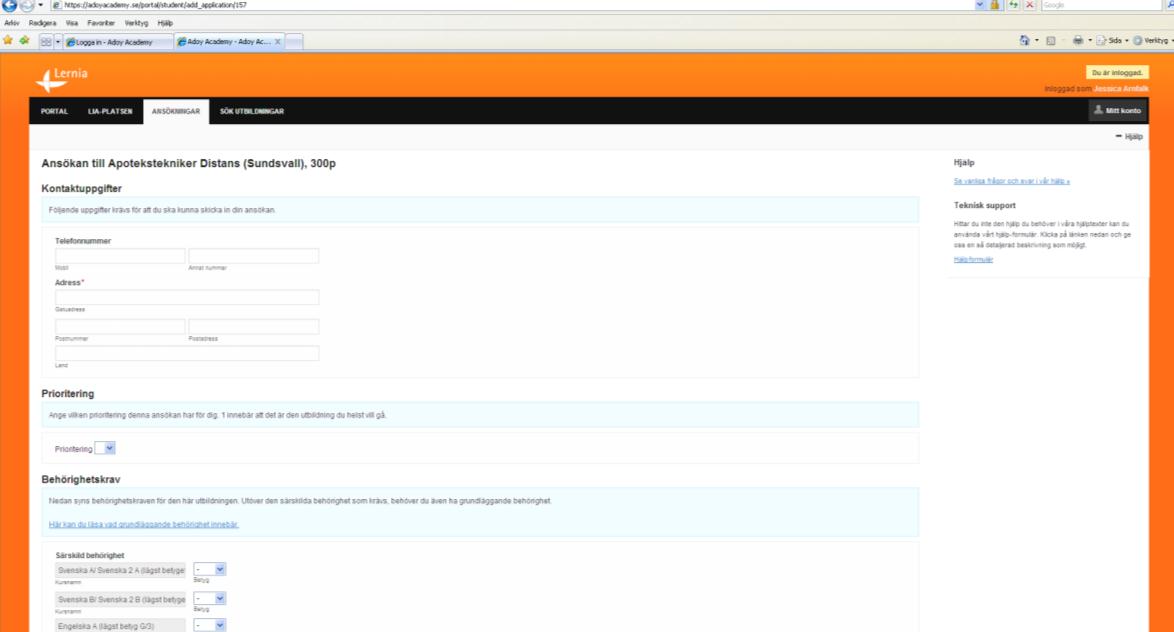Expand the tab list dropdown arrow
The image size is (1174, 632).
click(58, 42)
